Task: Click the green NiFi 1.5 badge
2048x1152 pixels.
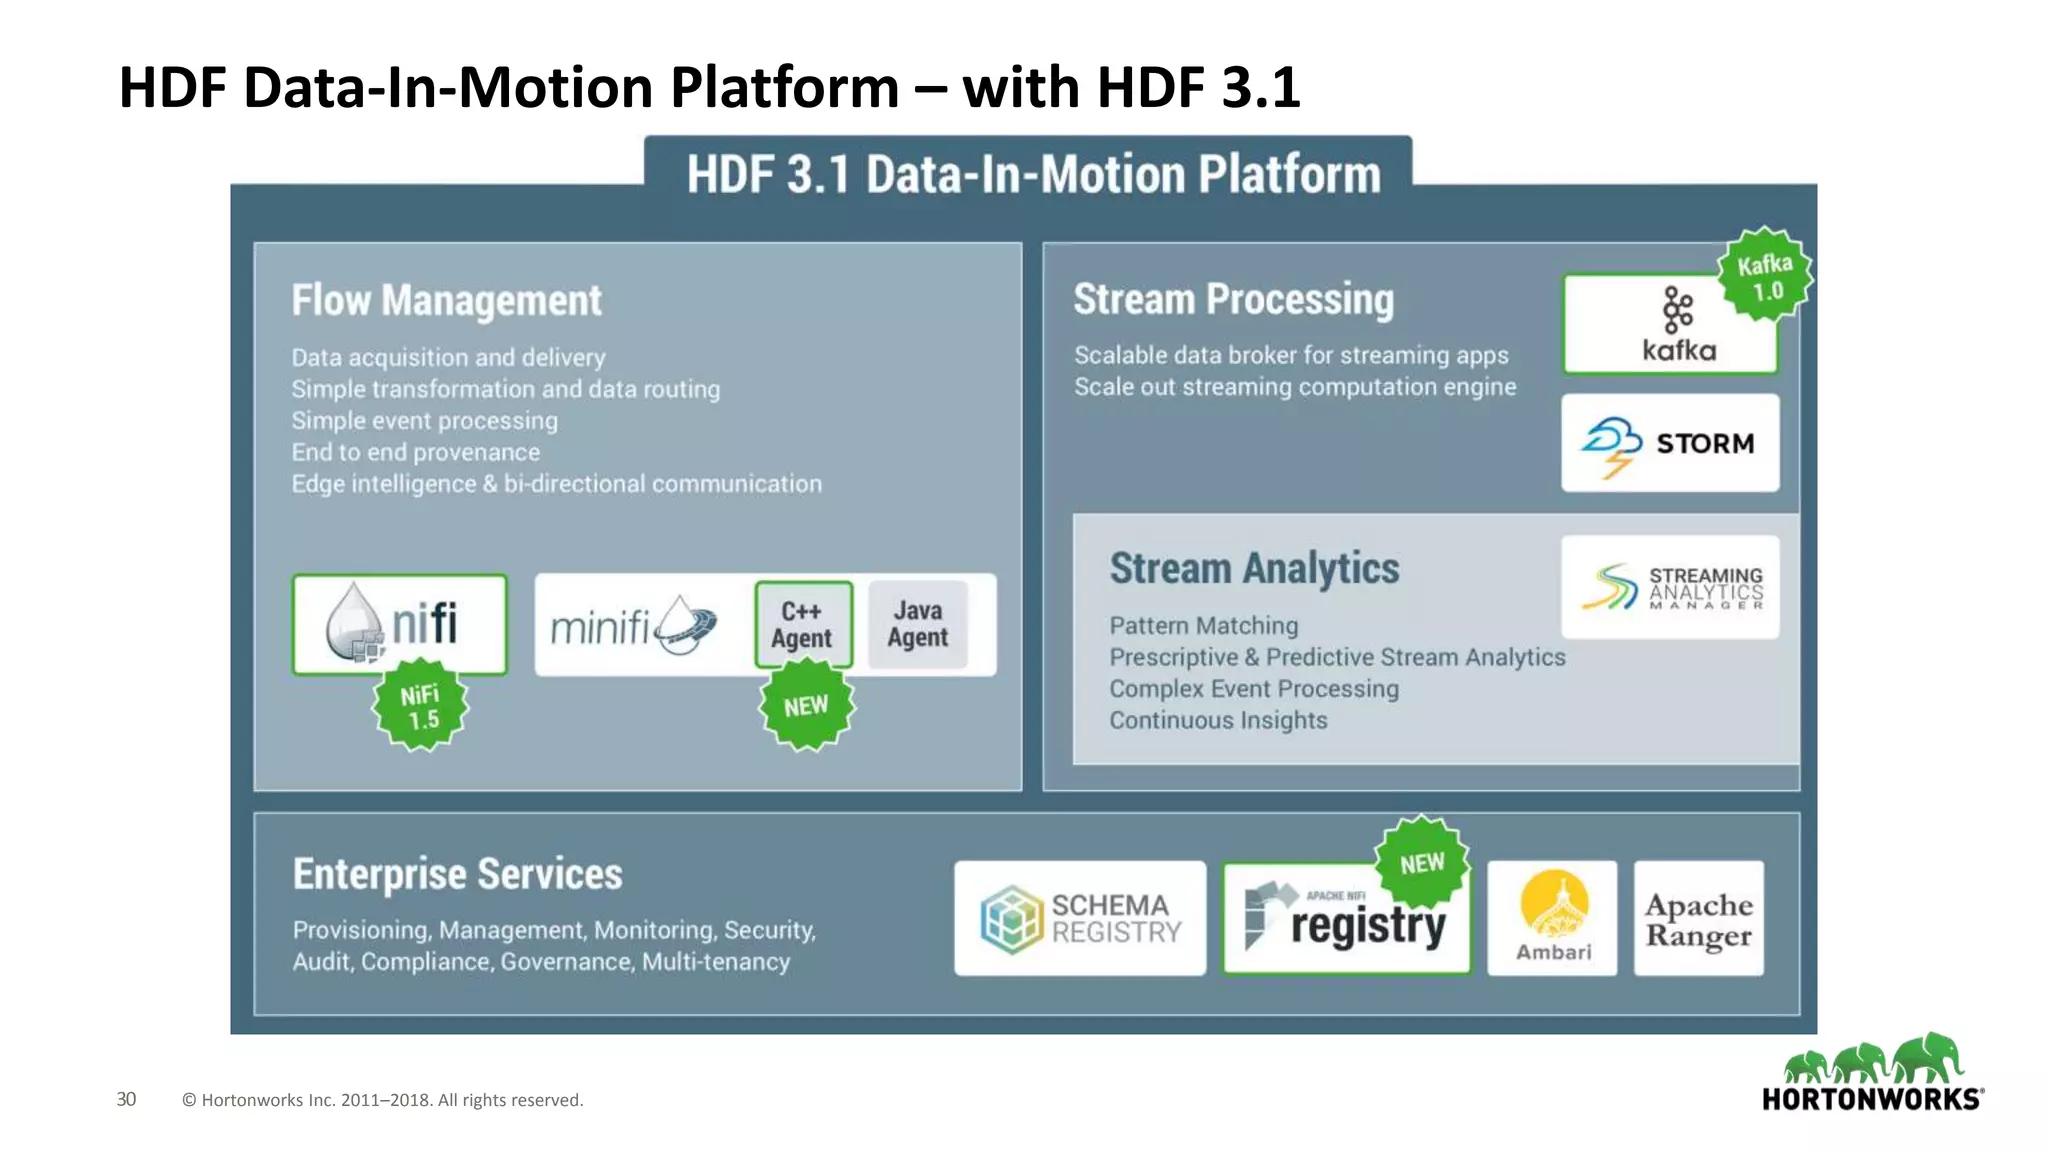Action: coord(421,706)
